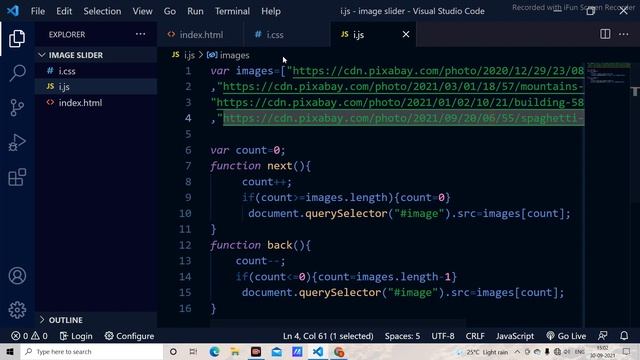The height and width of the screenshot is (360, 640).
Task: Open the Edit menu
Action: (64, 11)
